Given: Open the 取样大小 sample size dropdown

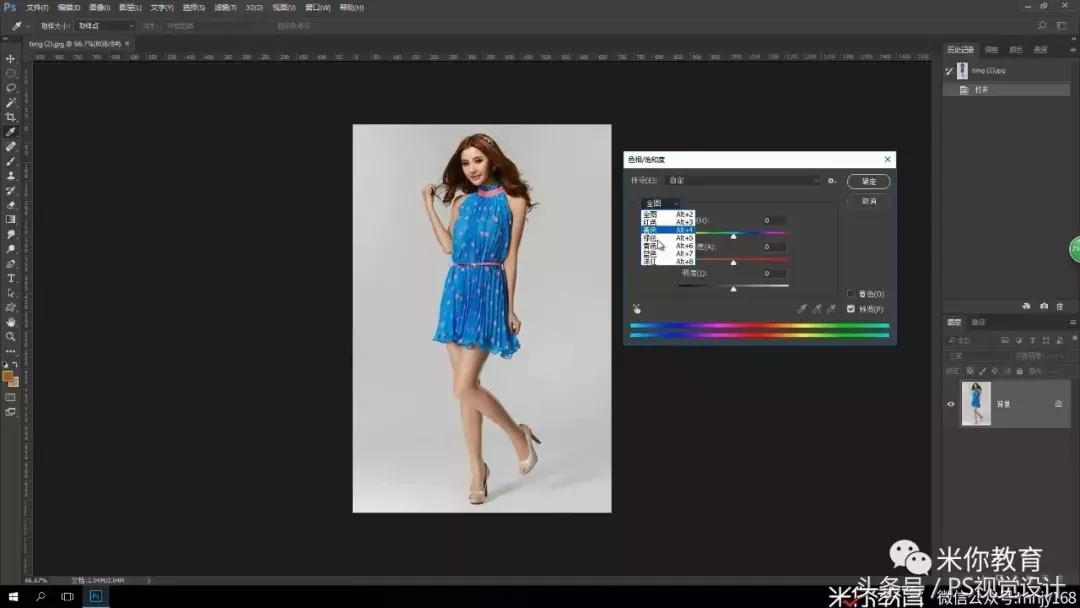Looking at the screenshot, I should coord(104,26).
